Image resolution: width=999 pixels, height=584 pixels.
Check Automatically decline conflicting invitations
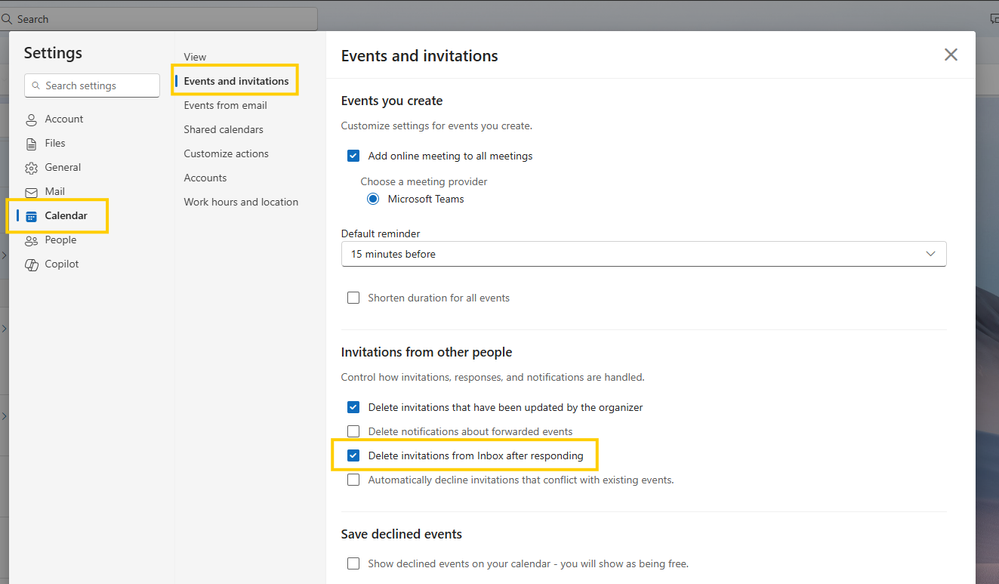point(353,480)
